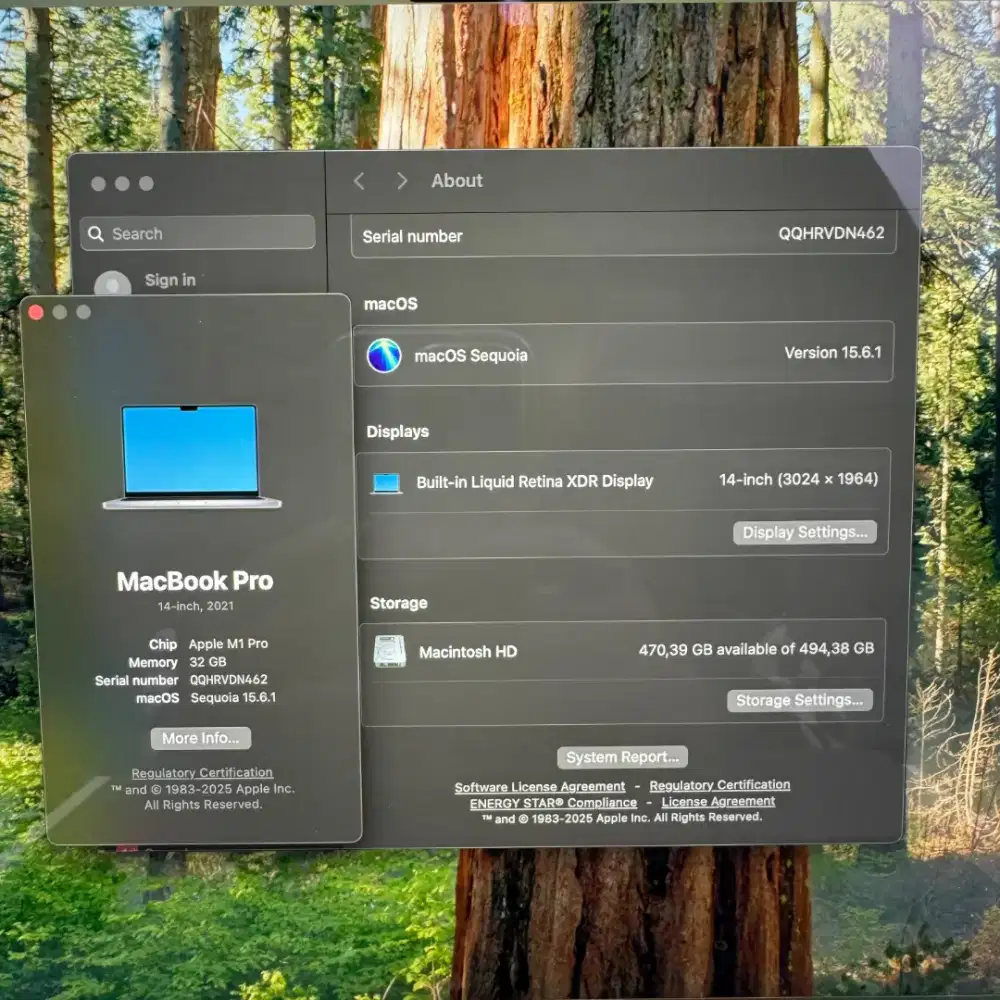
Task: Minimize the About This Mac window
Action: (x=60, y=312)
